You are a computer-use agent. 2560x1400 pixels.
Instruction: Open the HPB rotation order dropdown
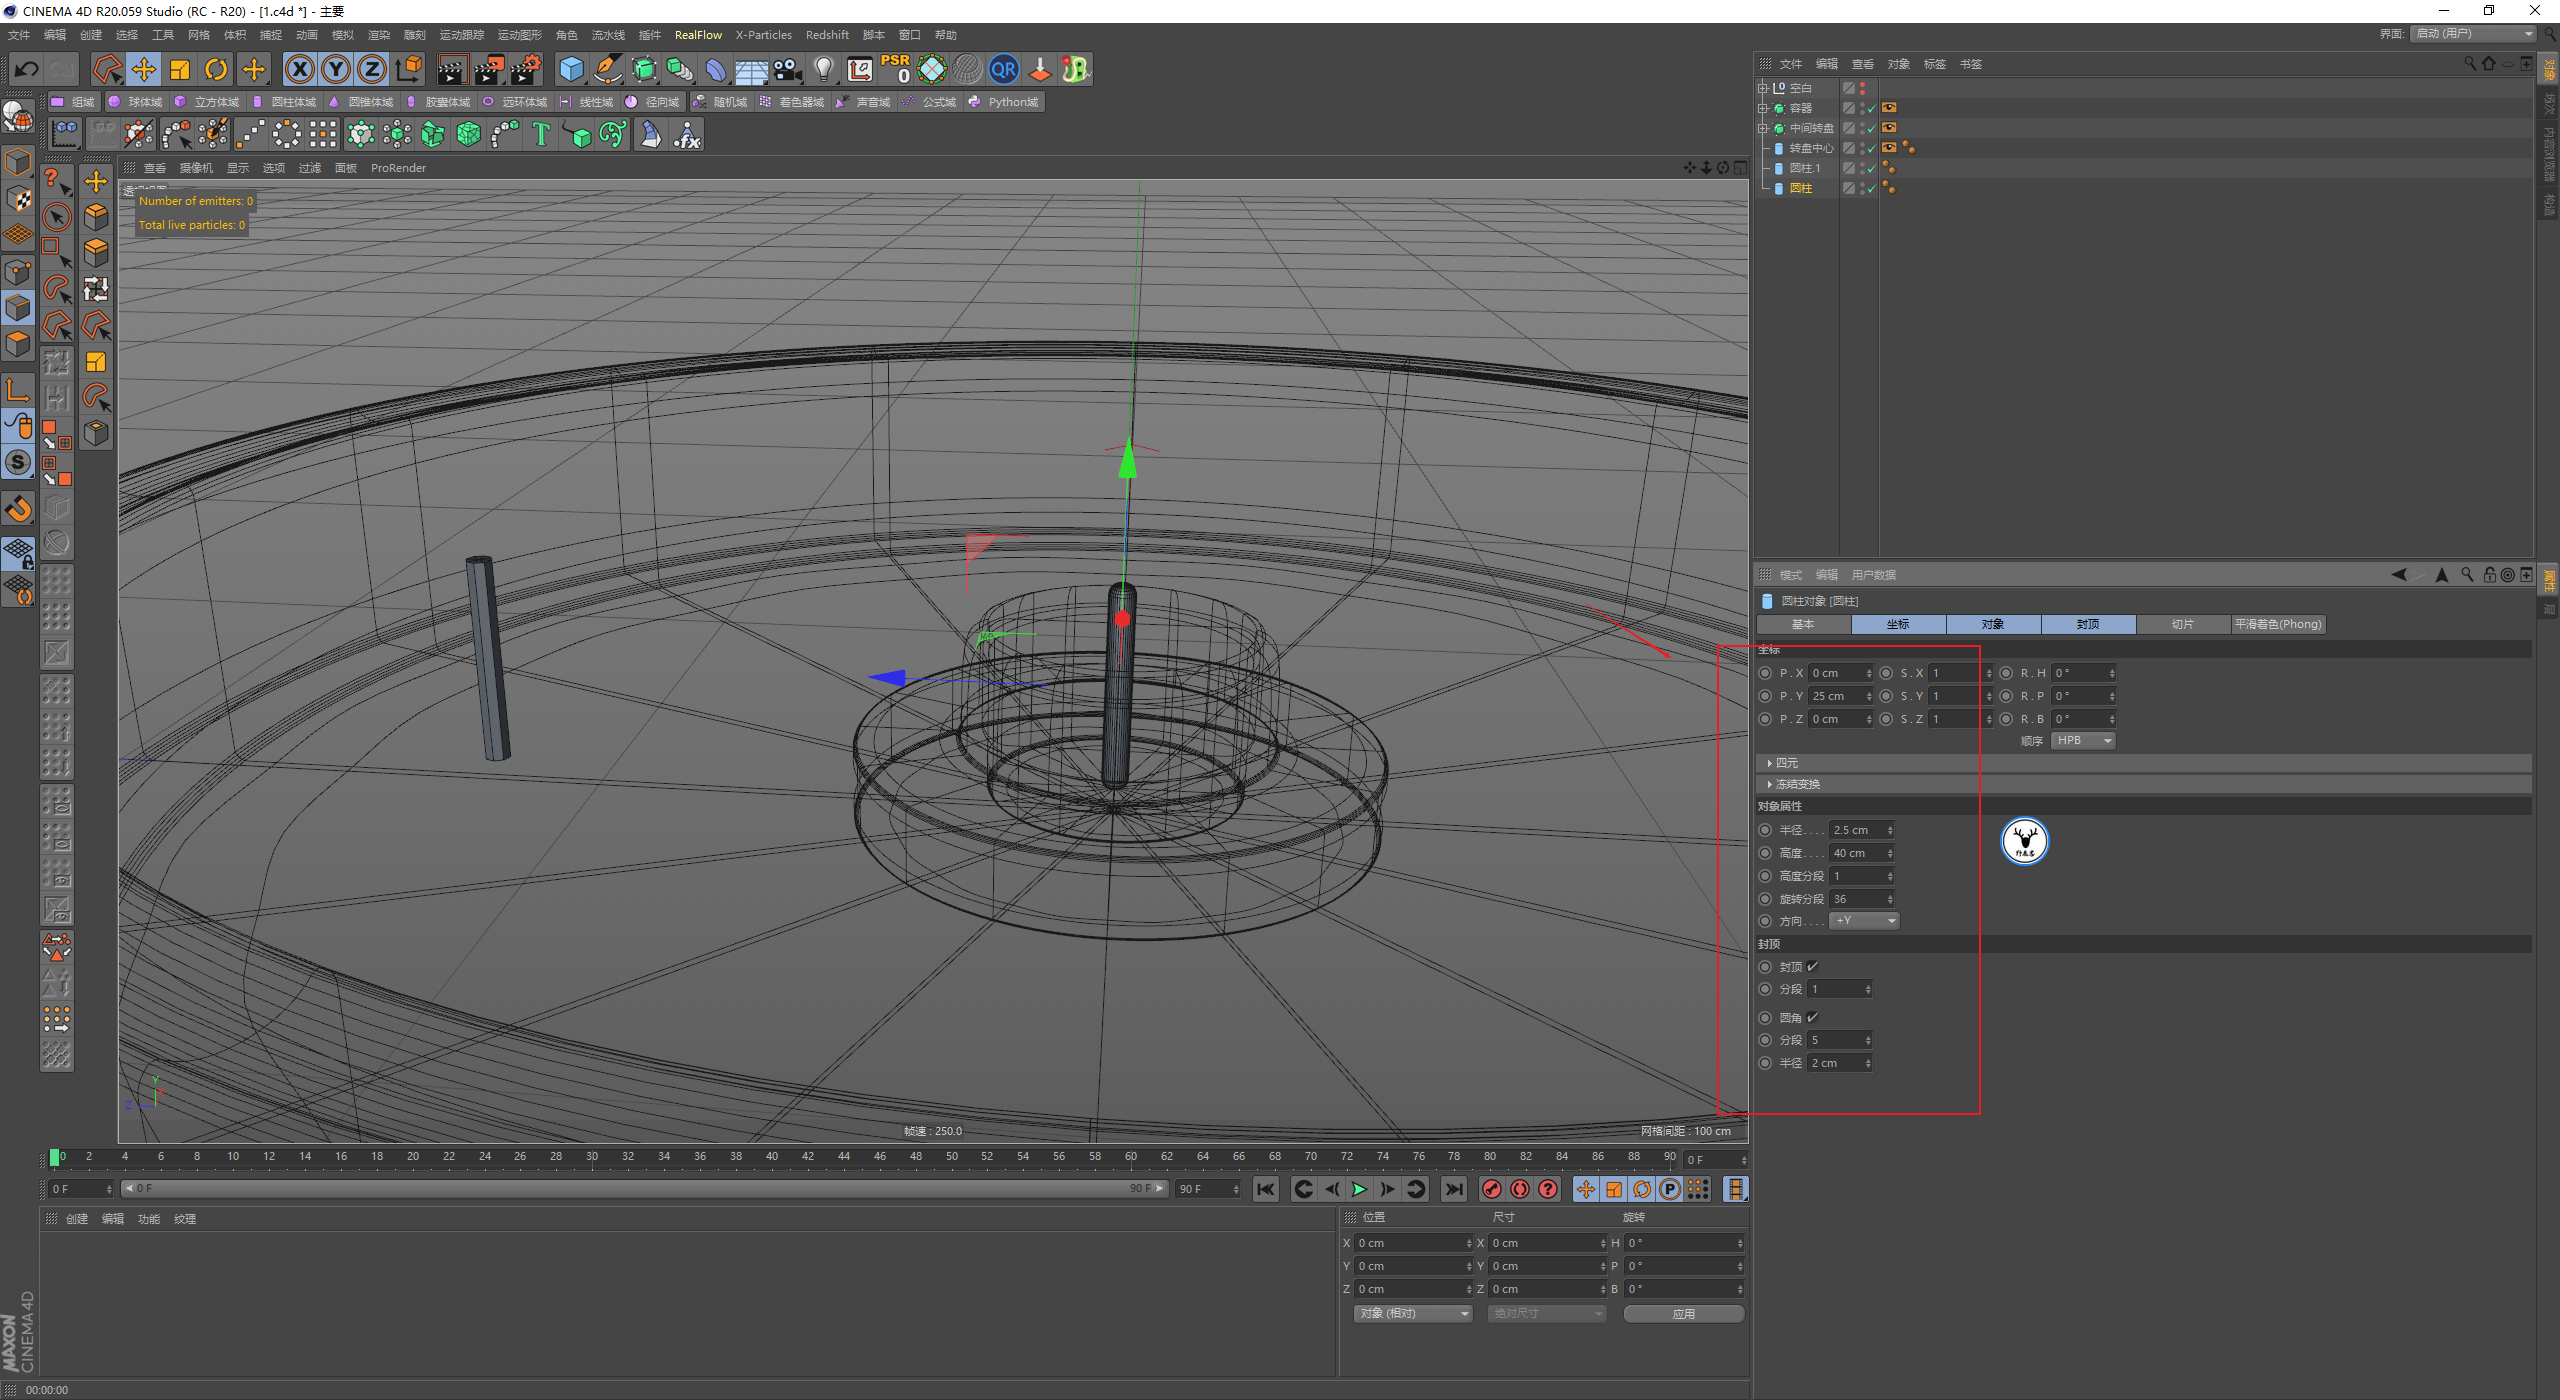(x=2083, y=741)
